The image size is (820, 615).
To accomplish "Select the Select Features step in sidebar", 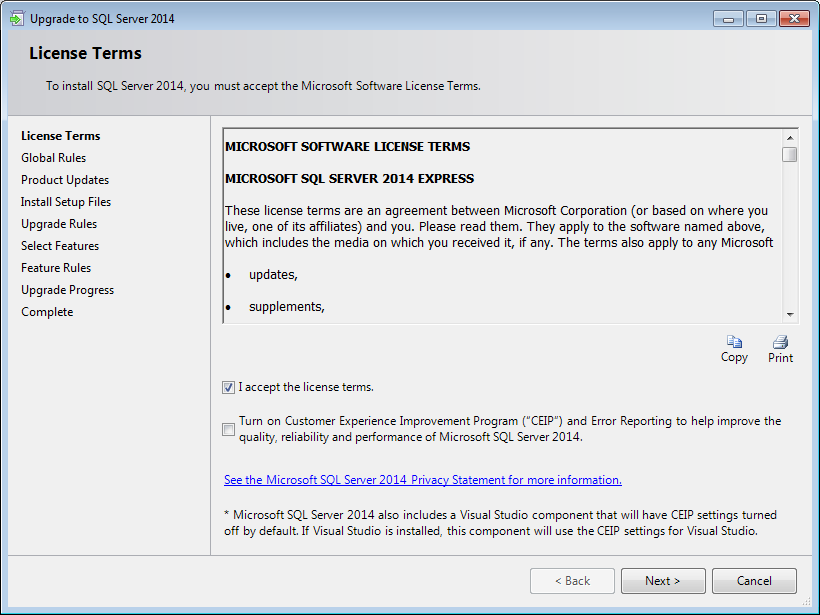I will [x=60, y=246].
